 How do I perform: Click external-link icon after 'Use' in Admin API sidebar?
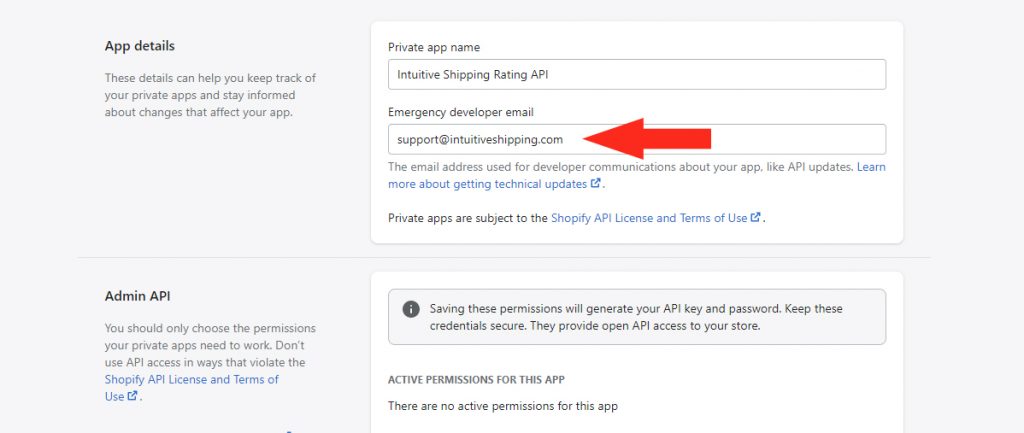click(x=133, y=395)
